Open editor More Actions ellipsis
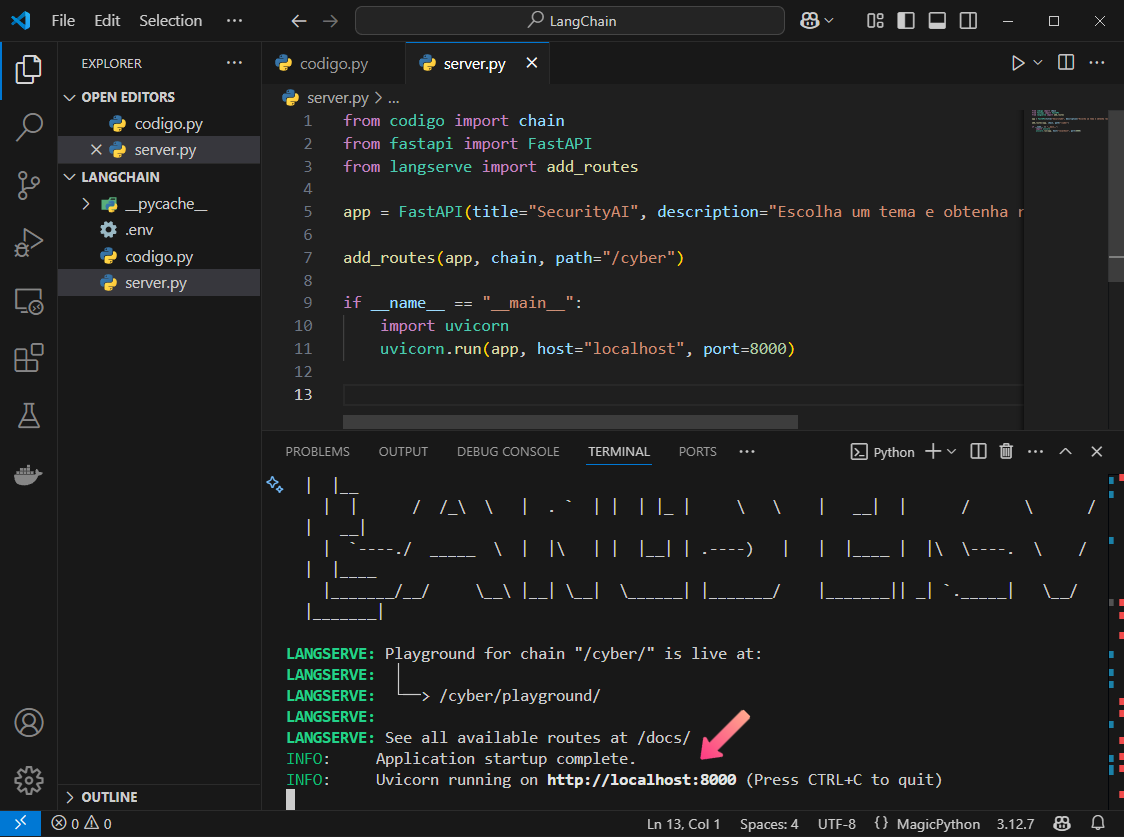The width and height of the screenshot is (1124, 837). click(1097, 63)
